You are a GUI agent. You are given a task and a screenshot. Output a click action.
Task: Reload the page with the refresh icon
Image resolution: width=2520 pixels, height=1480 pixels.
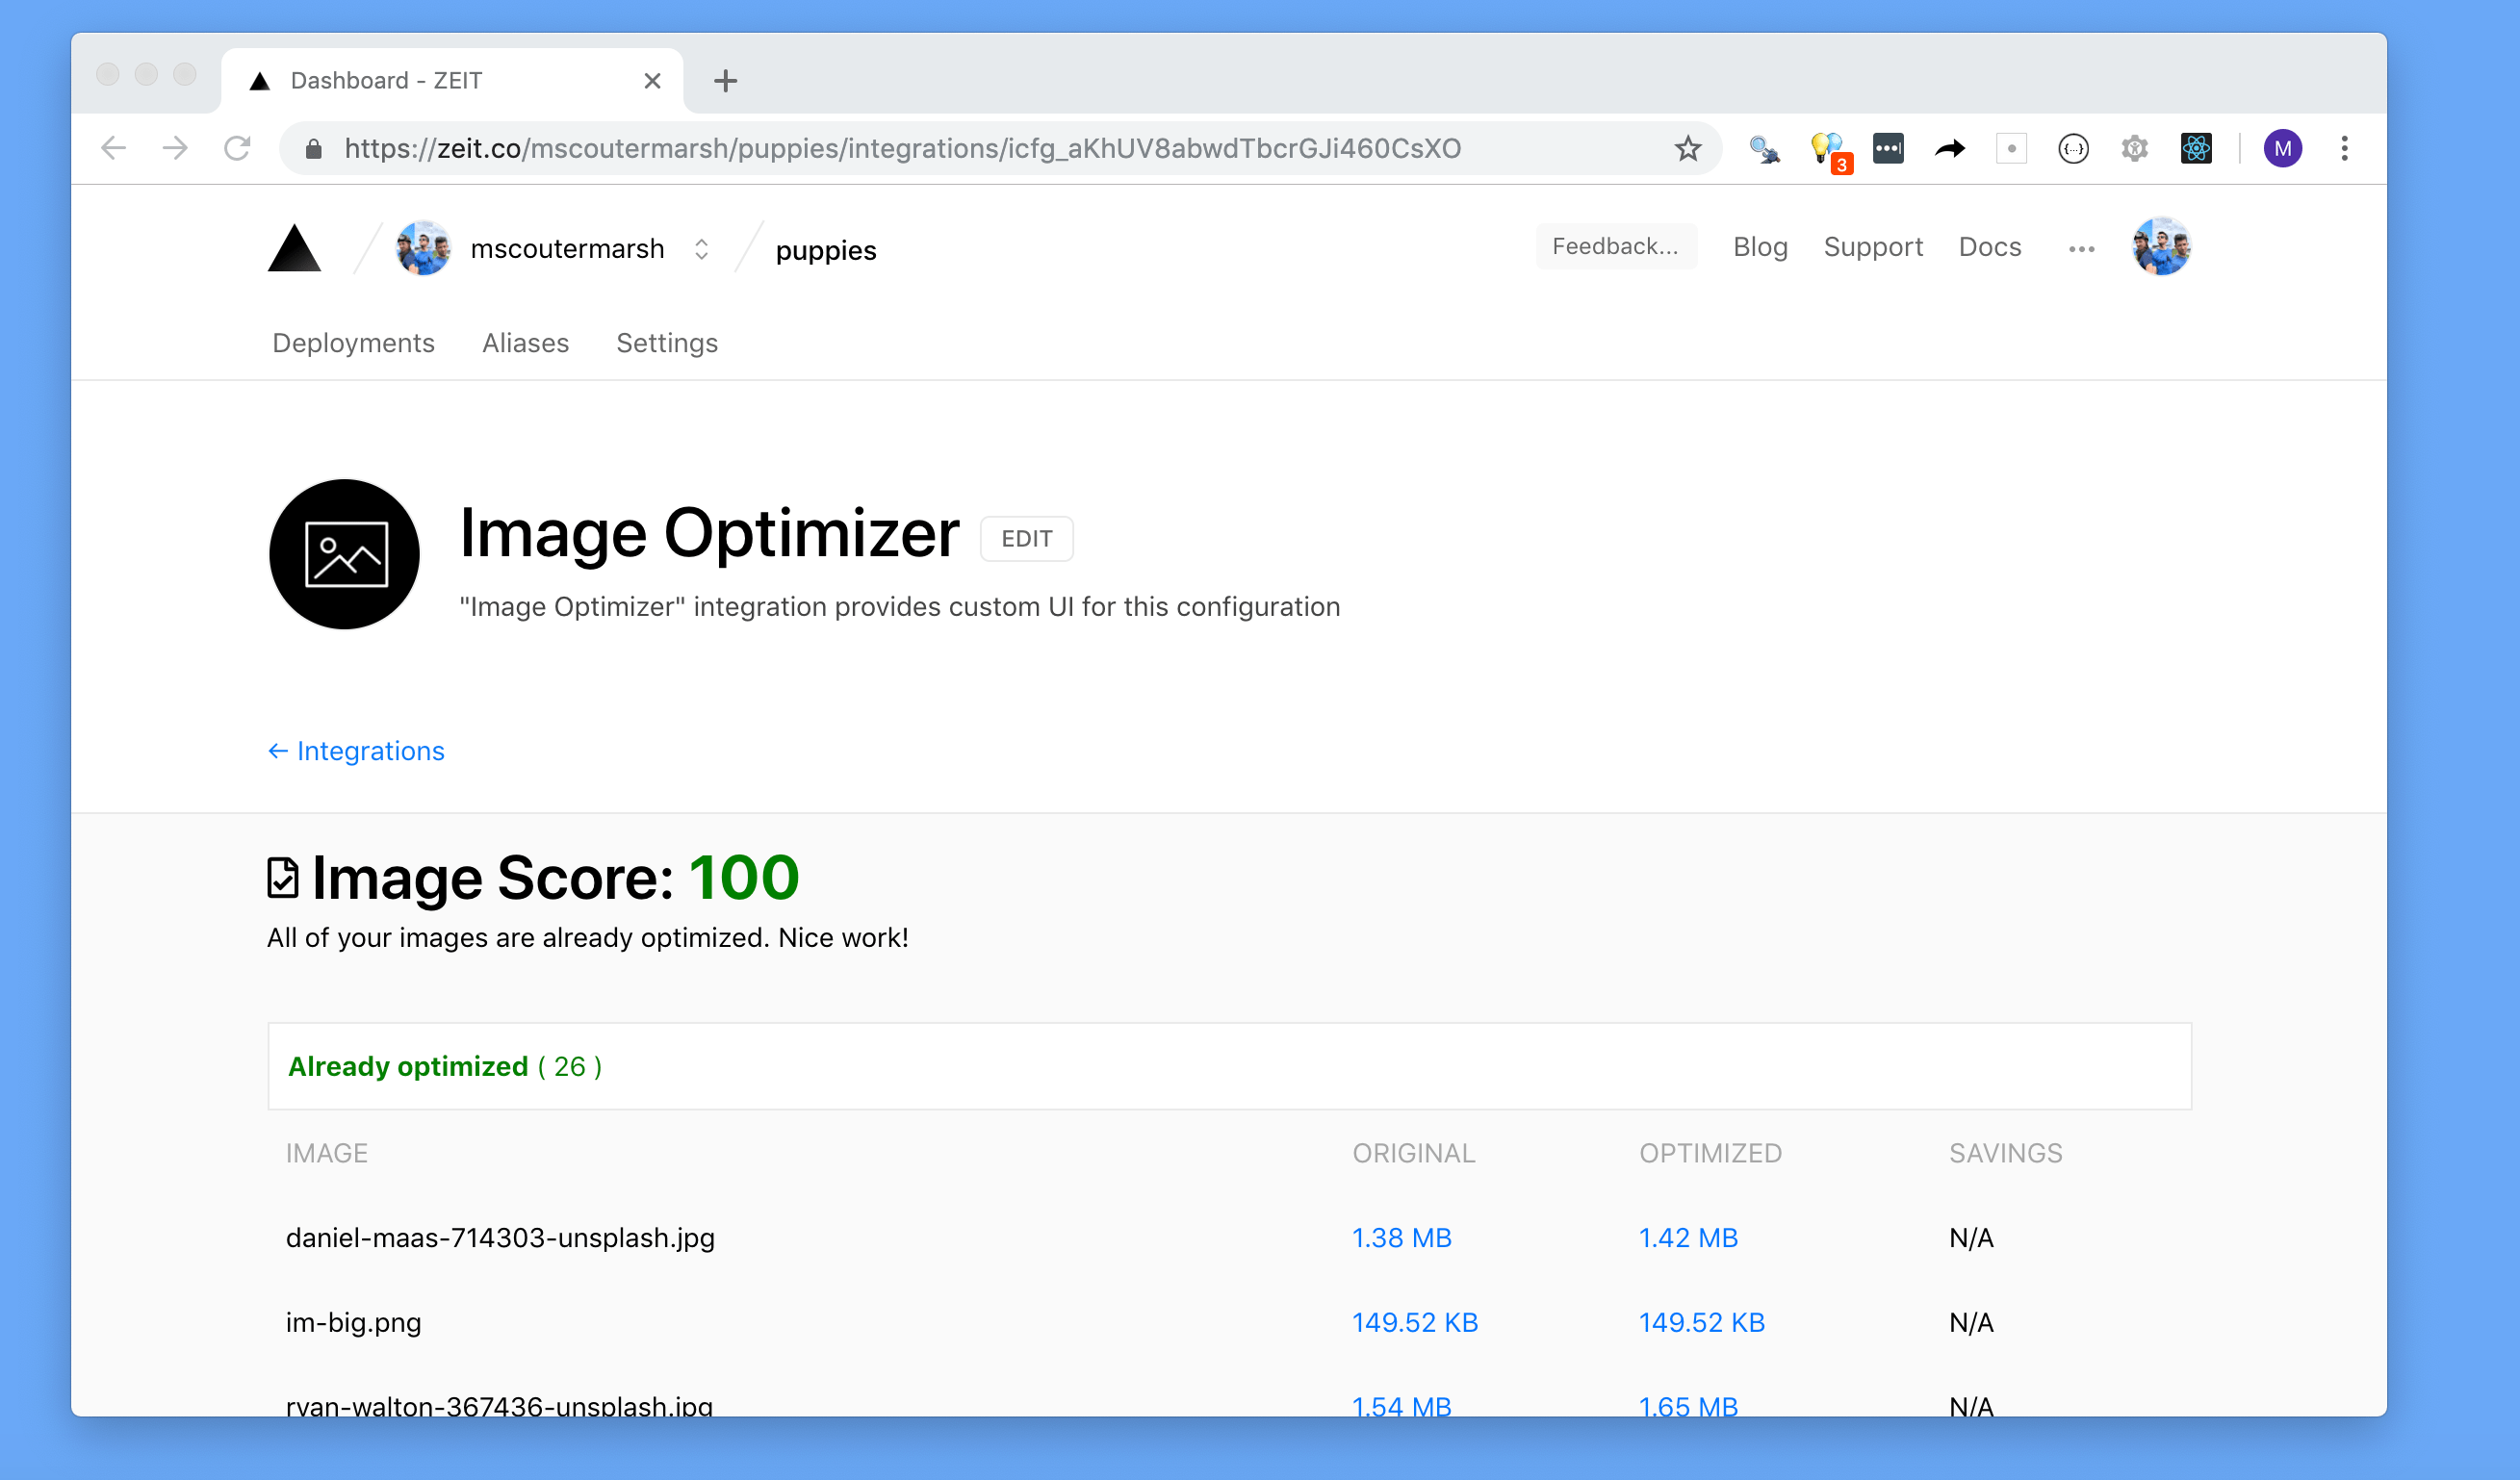pos(237,149)
